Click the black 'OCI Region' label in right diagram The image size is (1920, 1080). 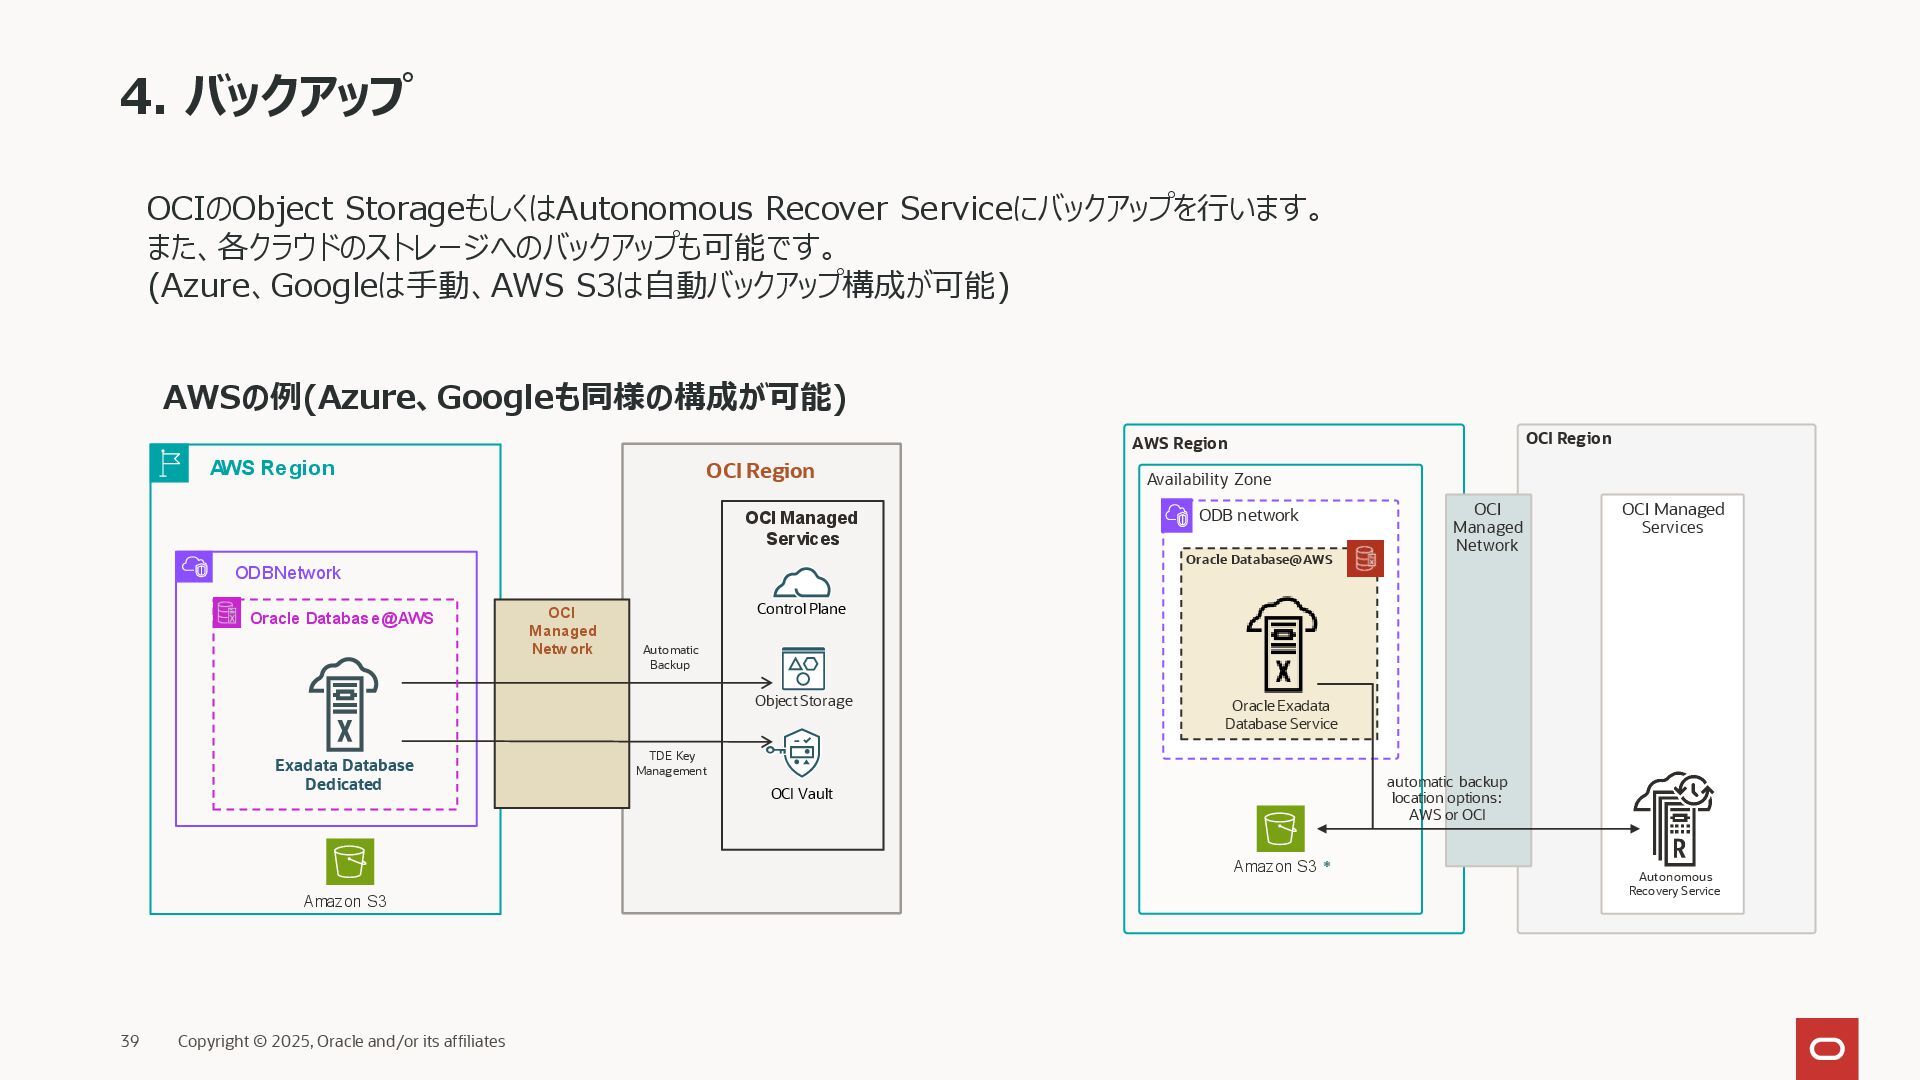point(1569,439)
